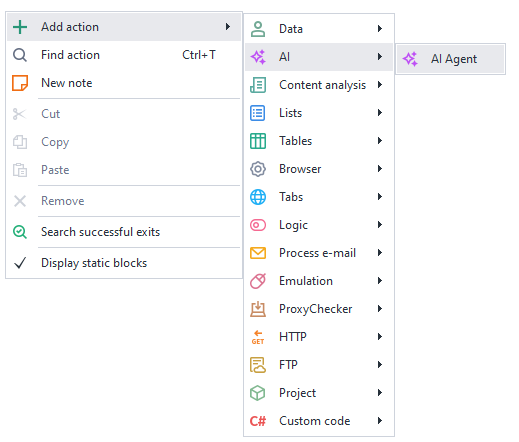This screenshot has height=442, width=519.
Task: Expand the Logic submenu arrow
Action: click(380, 225)
